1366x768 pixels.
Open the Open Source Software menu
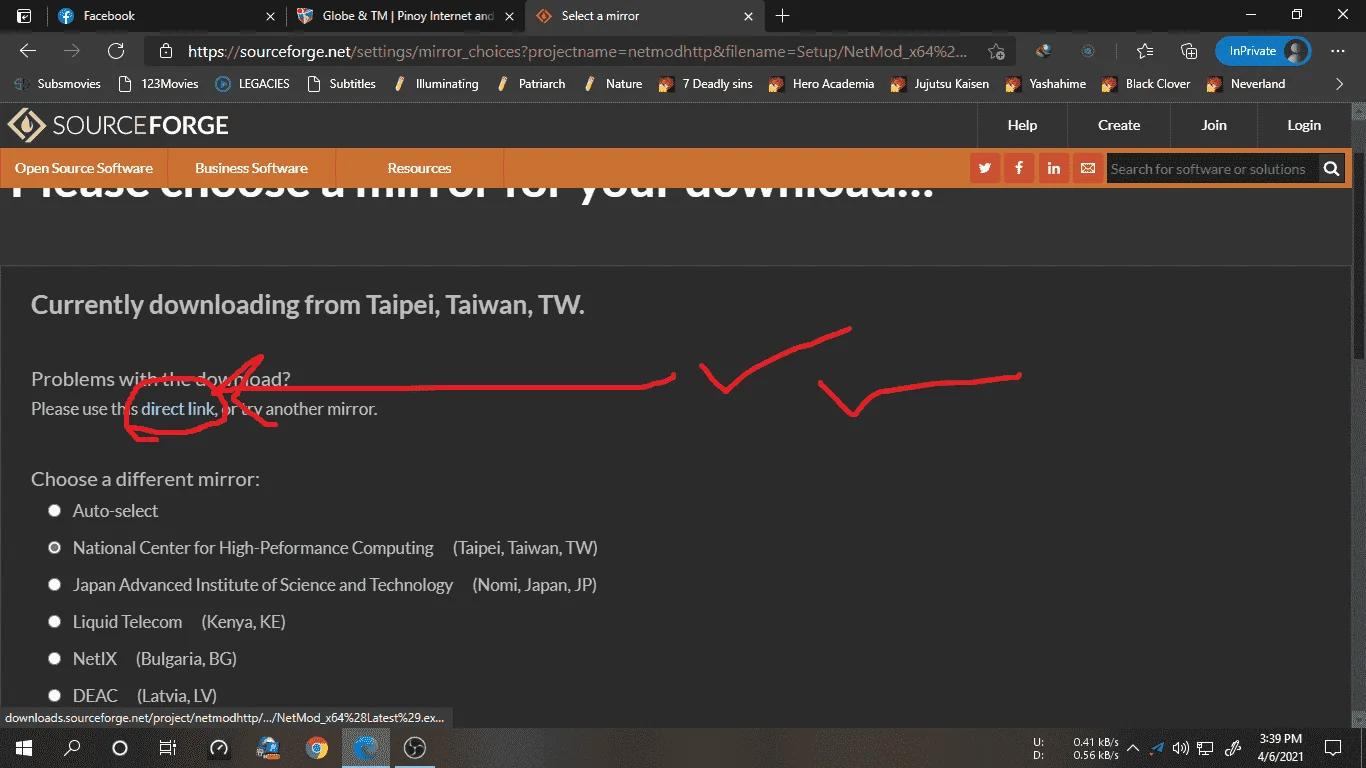pos(84,168)
